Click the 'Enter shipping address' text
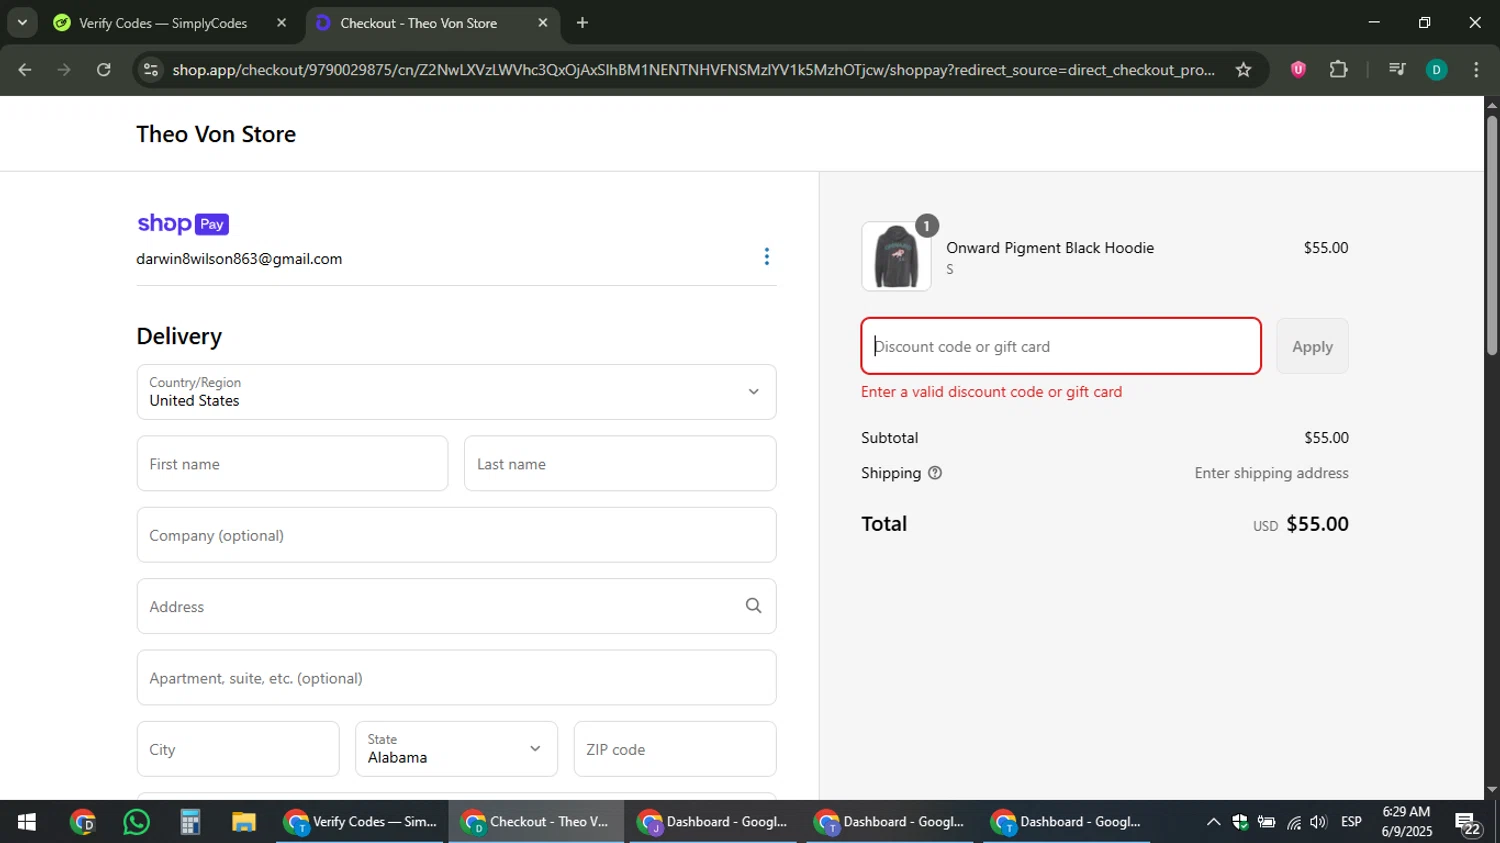Screen dimensions: 1500x843 tap(1271, 473)
